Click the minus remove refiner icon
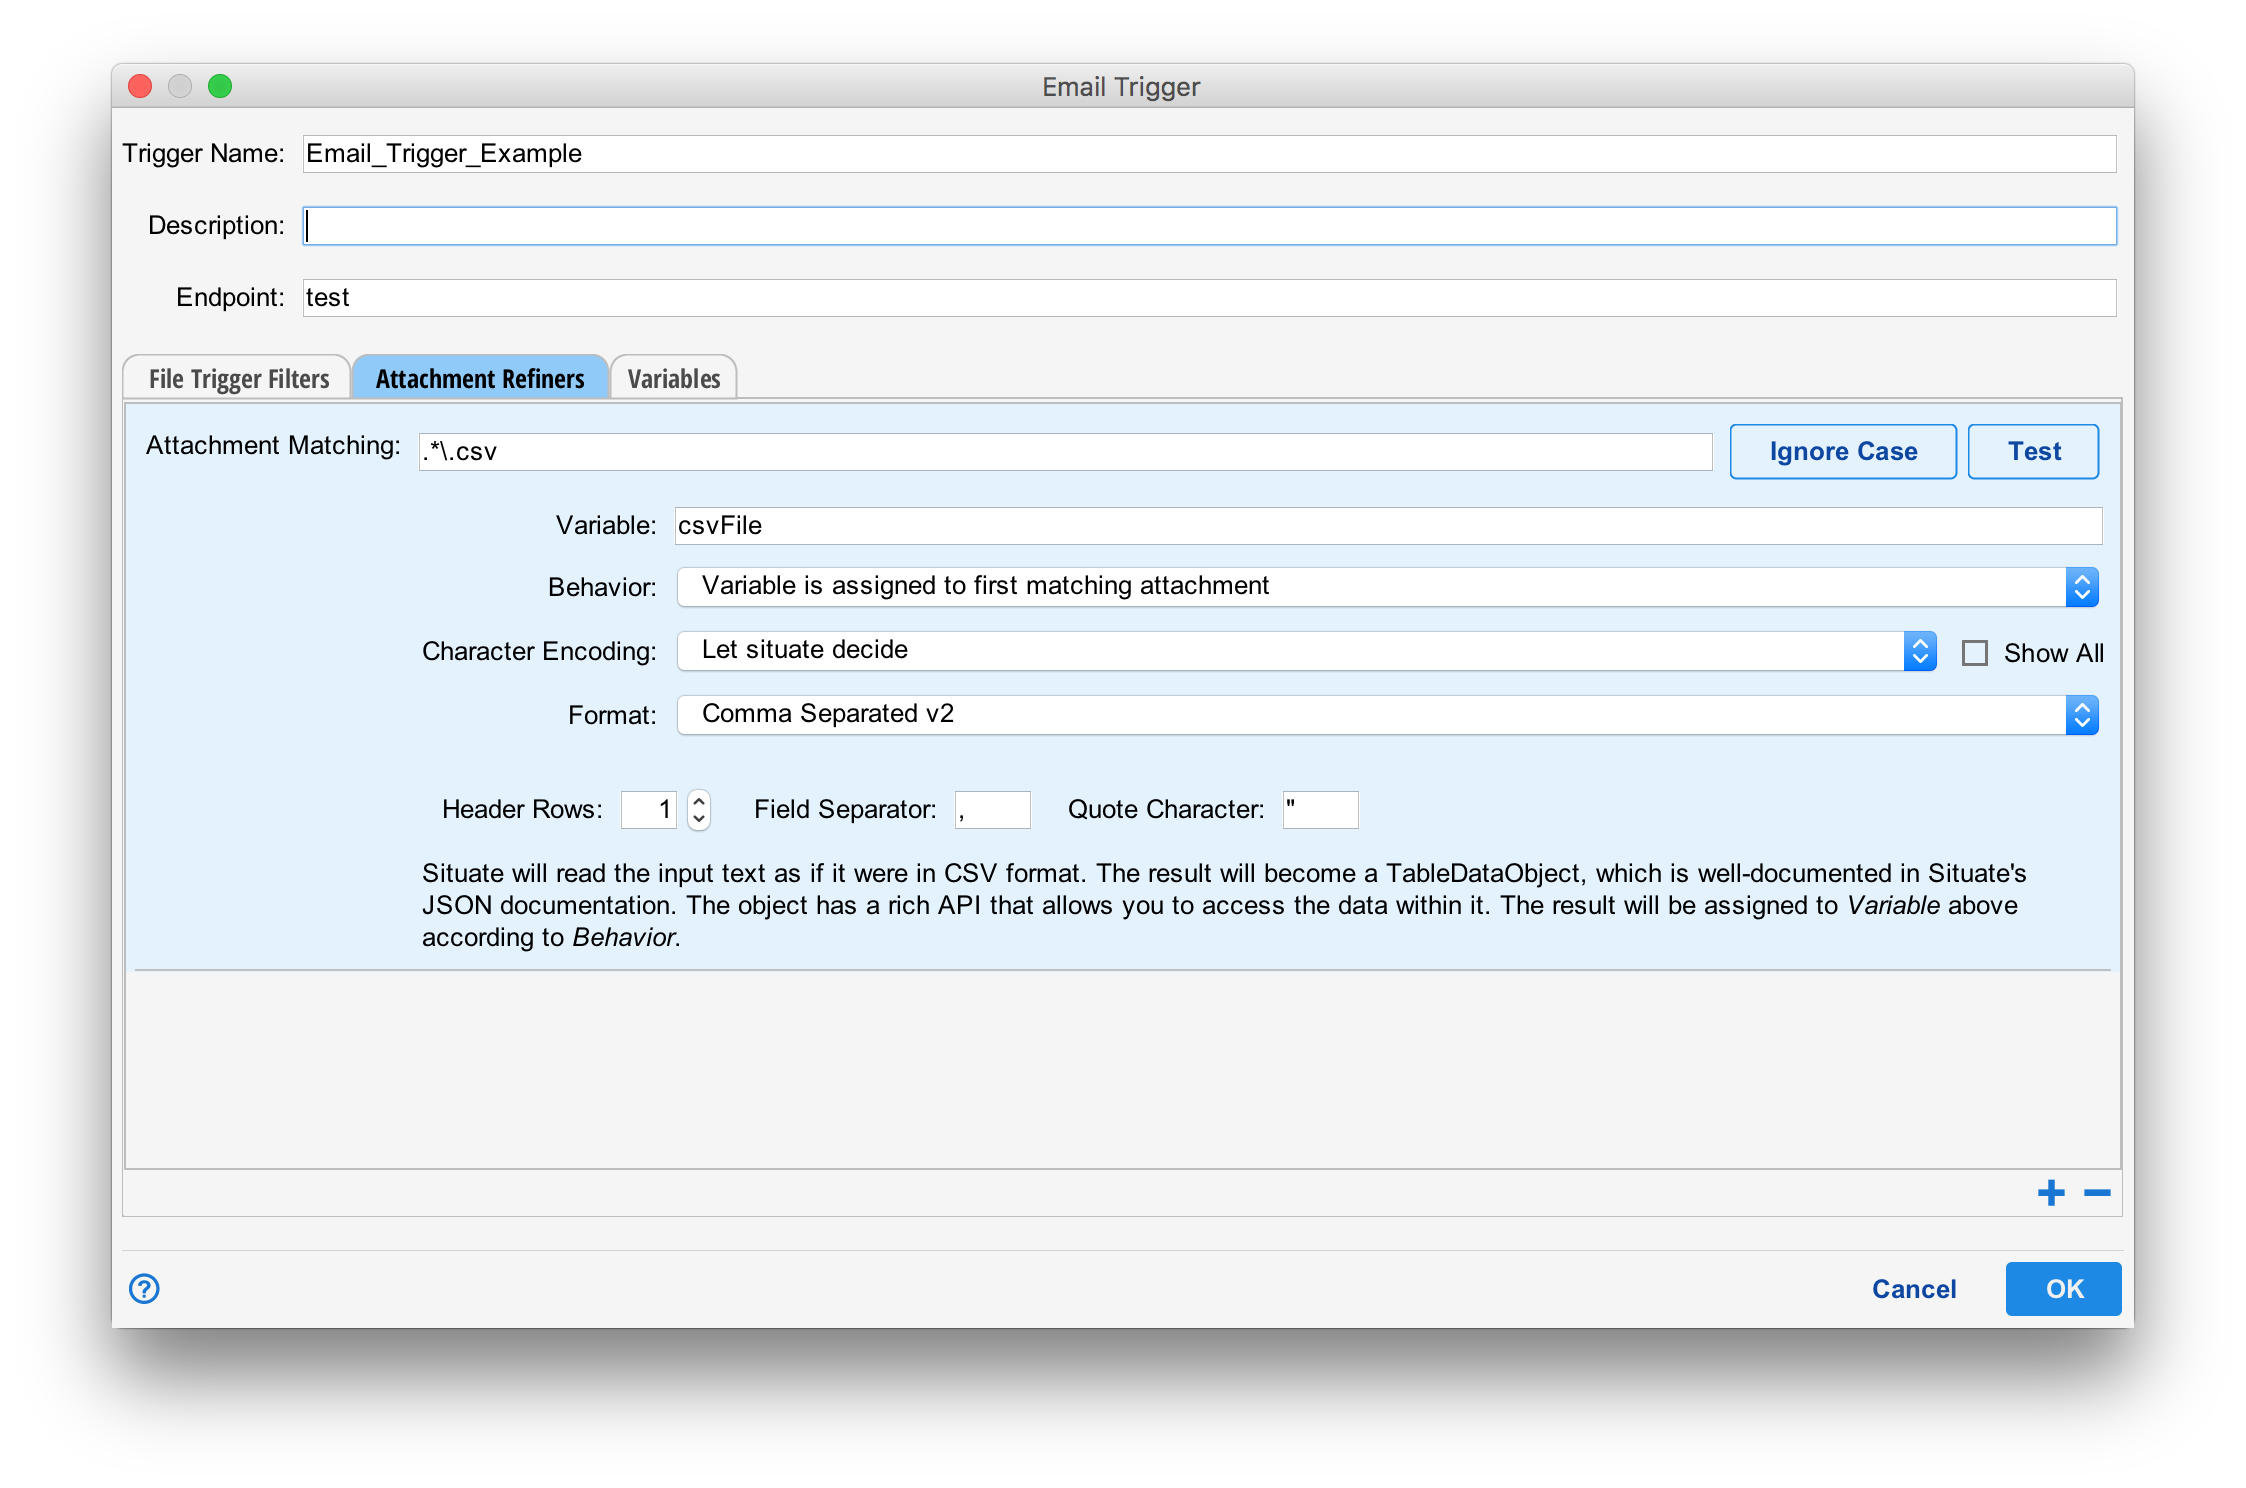 [2097, 1192]
